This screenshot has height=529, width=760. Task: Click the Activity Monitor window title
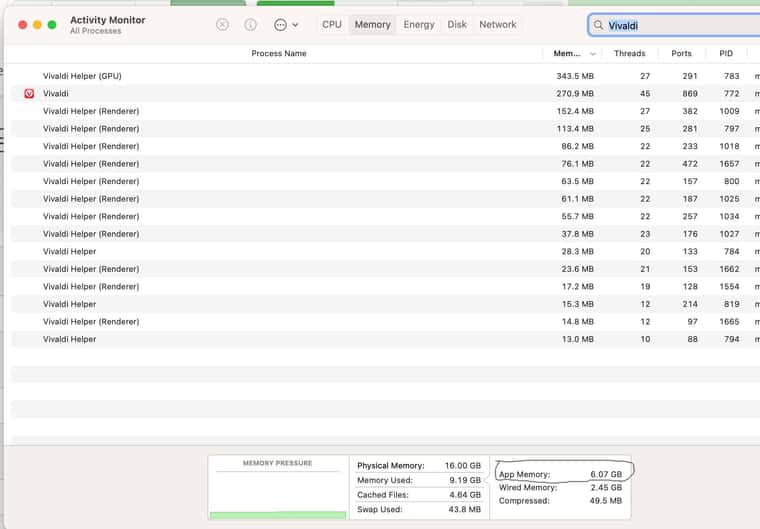click(108, 20)
